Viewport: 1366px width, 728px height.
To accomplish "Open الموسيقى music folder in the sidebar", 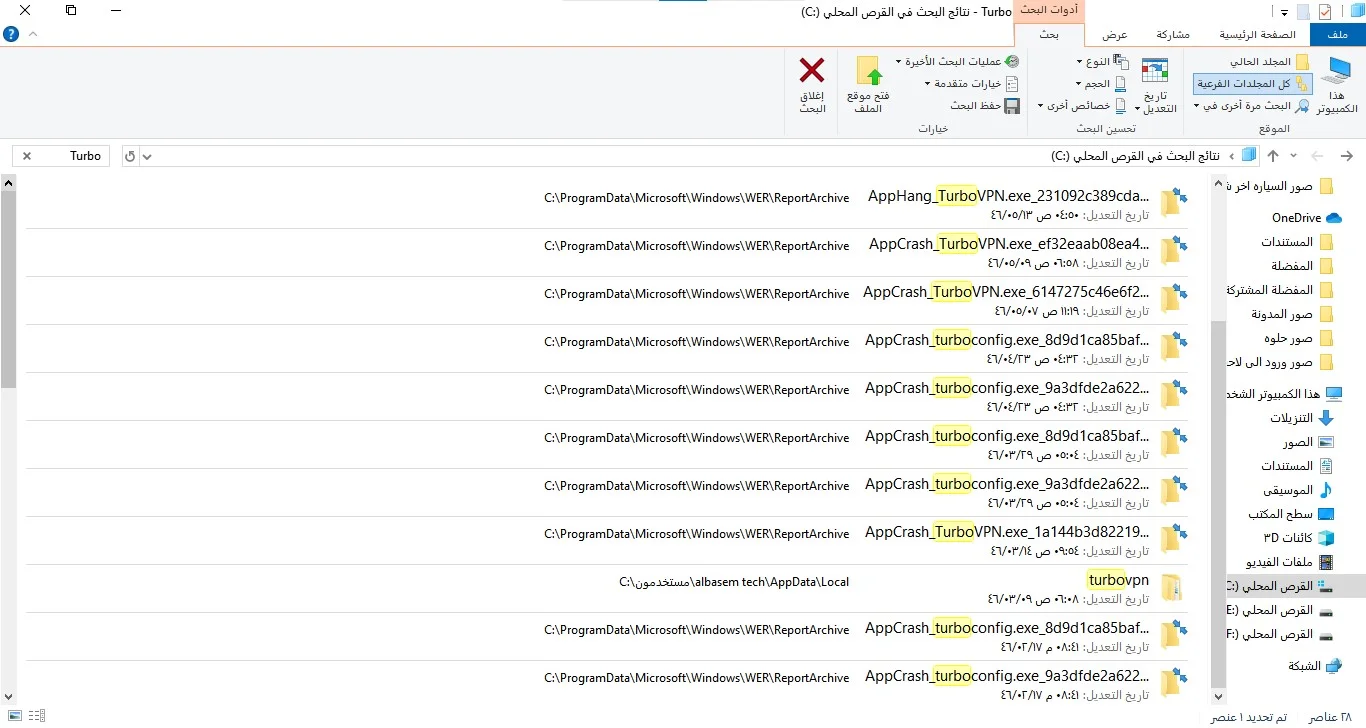I will [x=1298, y=490].
